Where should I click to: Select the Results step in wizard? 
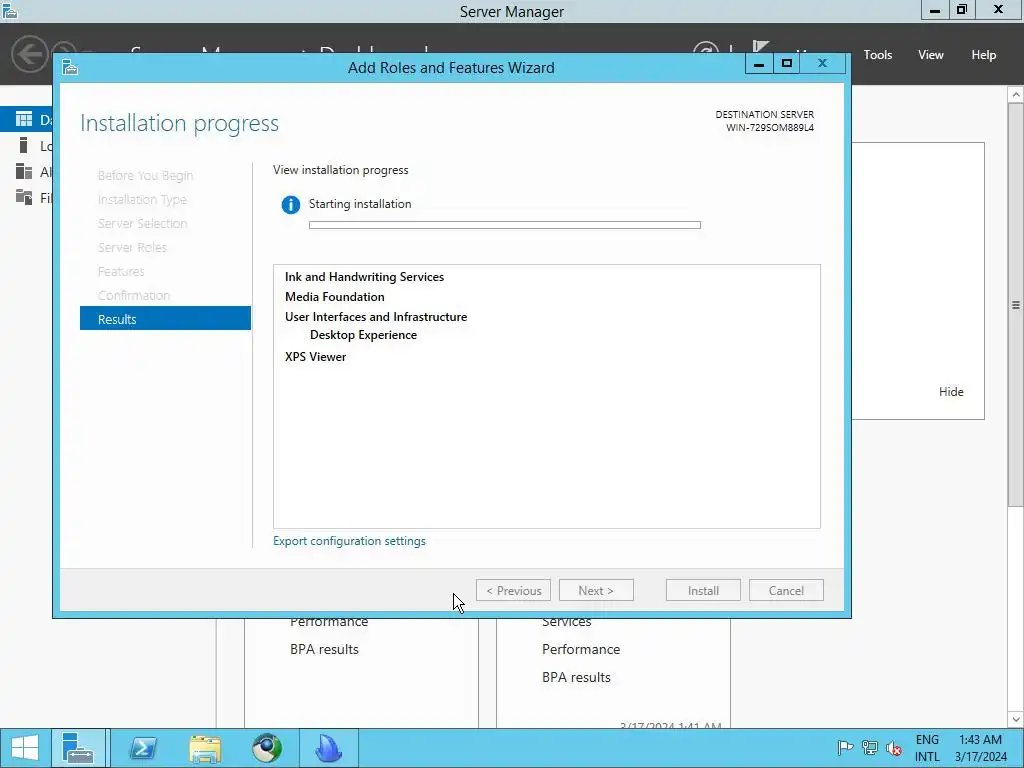pos(165,319)
